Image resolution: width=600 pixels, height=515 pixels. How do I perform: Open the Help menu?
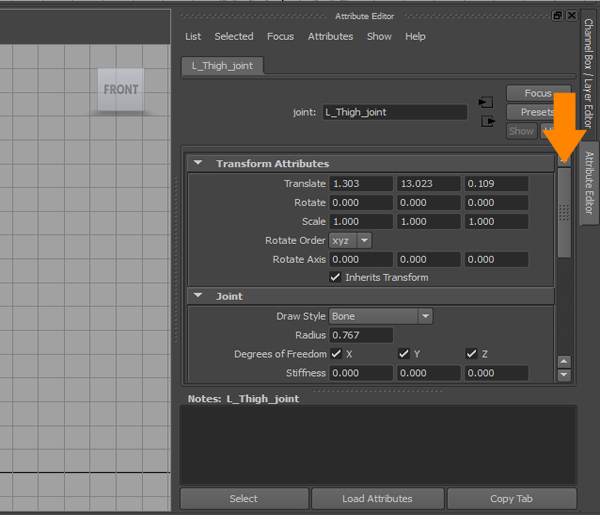coord(415,36)
